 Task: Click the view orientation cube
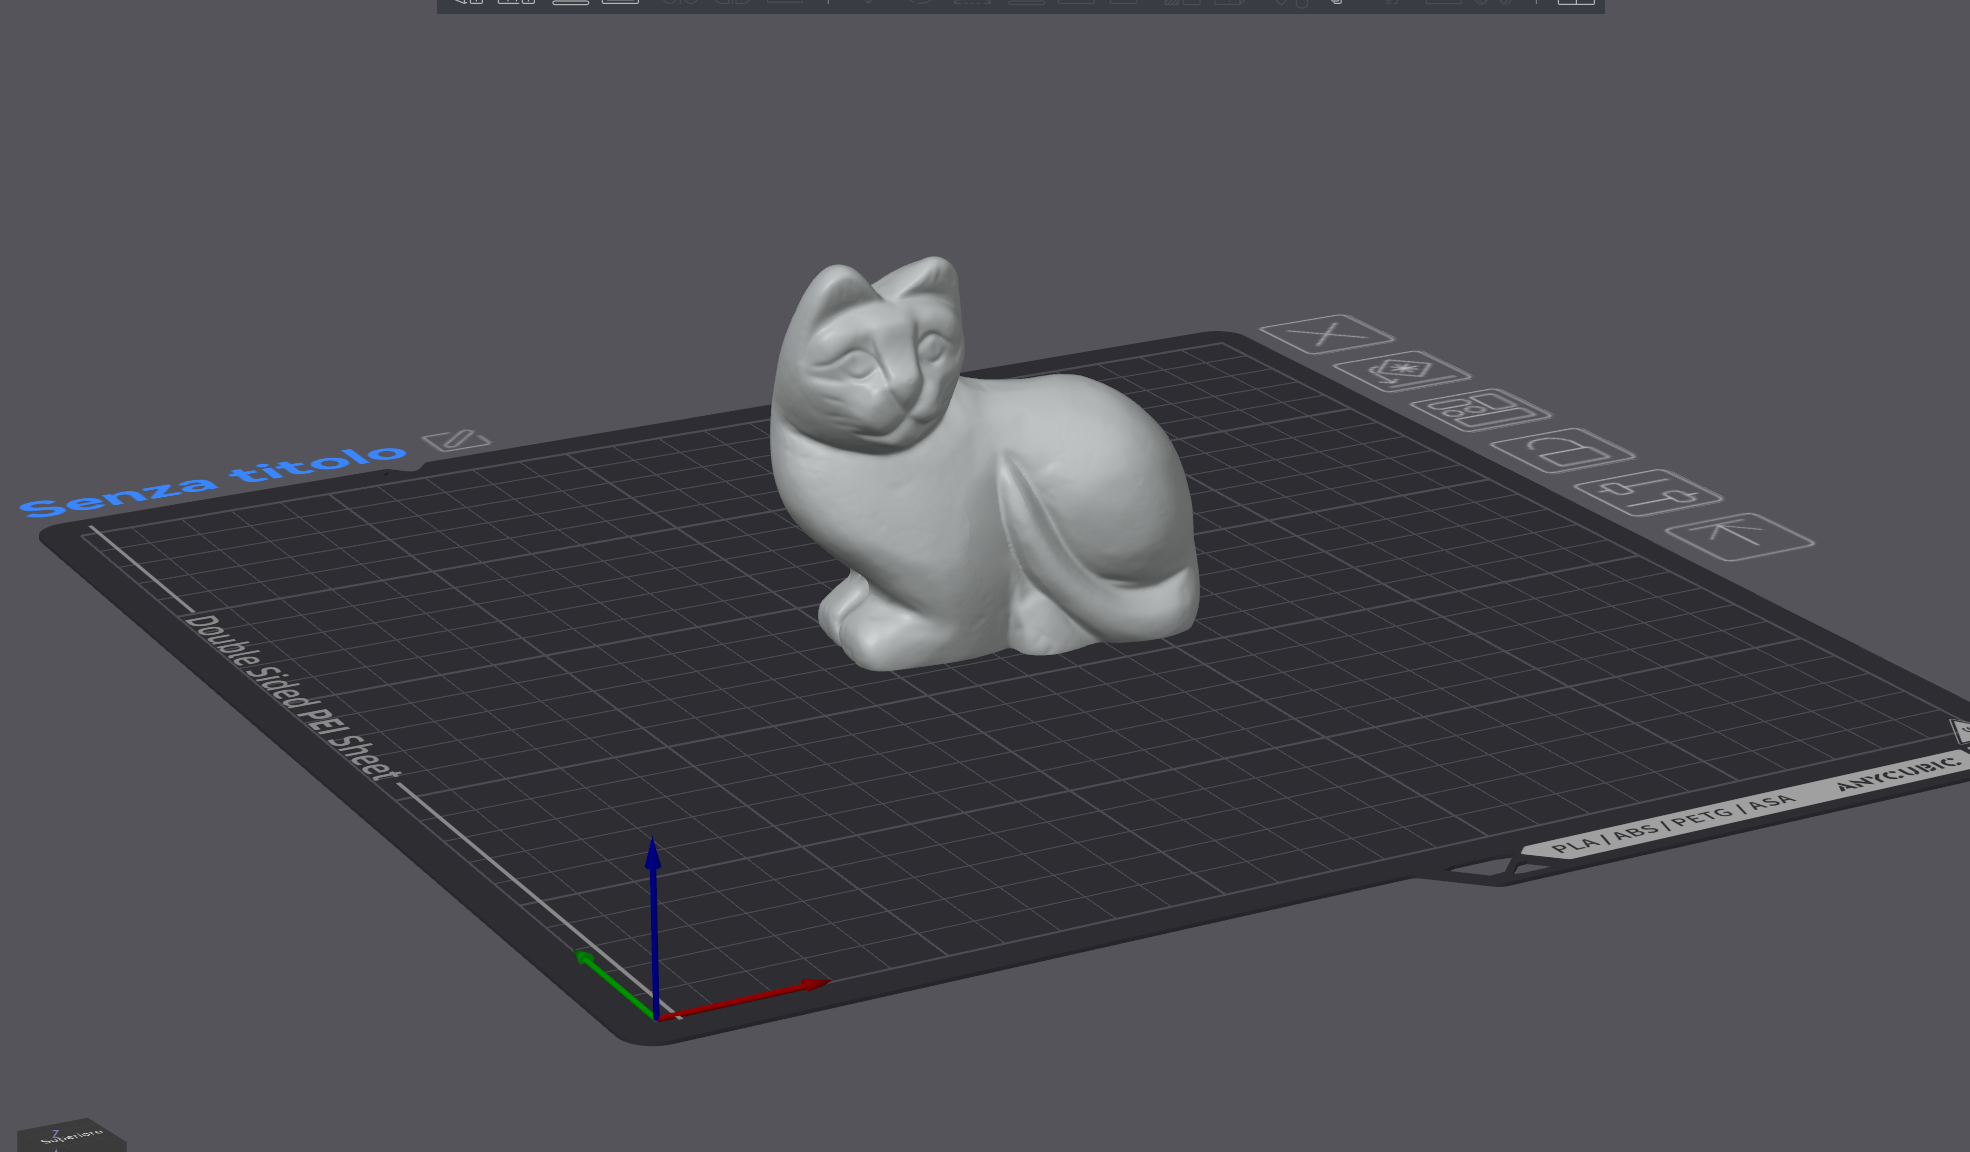point(71,1136)
